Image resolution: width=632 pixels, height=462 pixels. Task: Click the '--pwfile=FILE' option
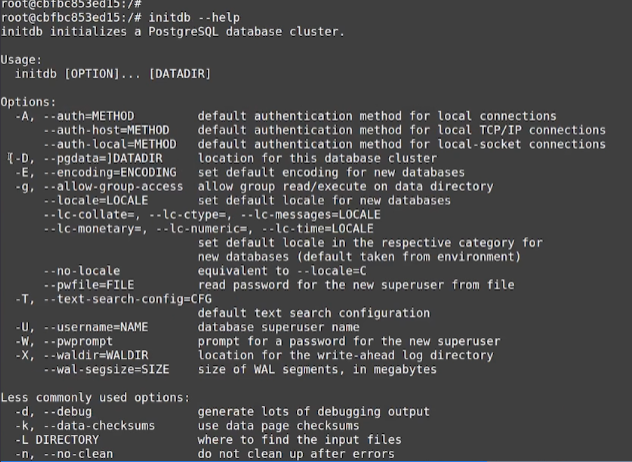coord(89,285)
